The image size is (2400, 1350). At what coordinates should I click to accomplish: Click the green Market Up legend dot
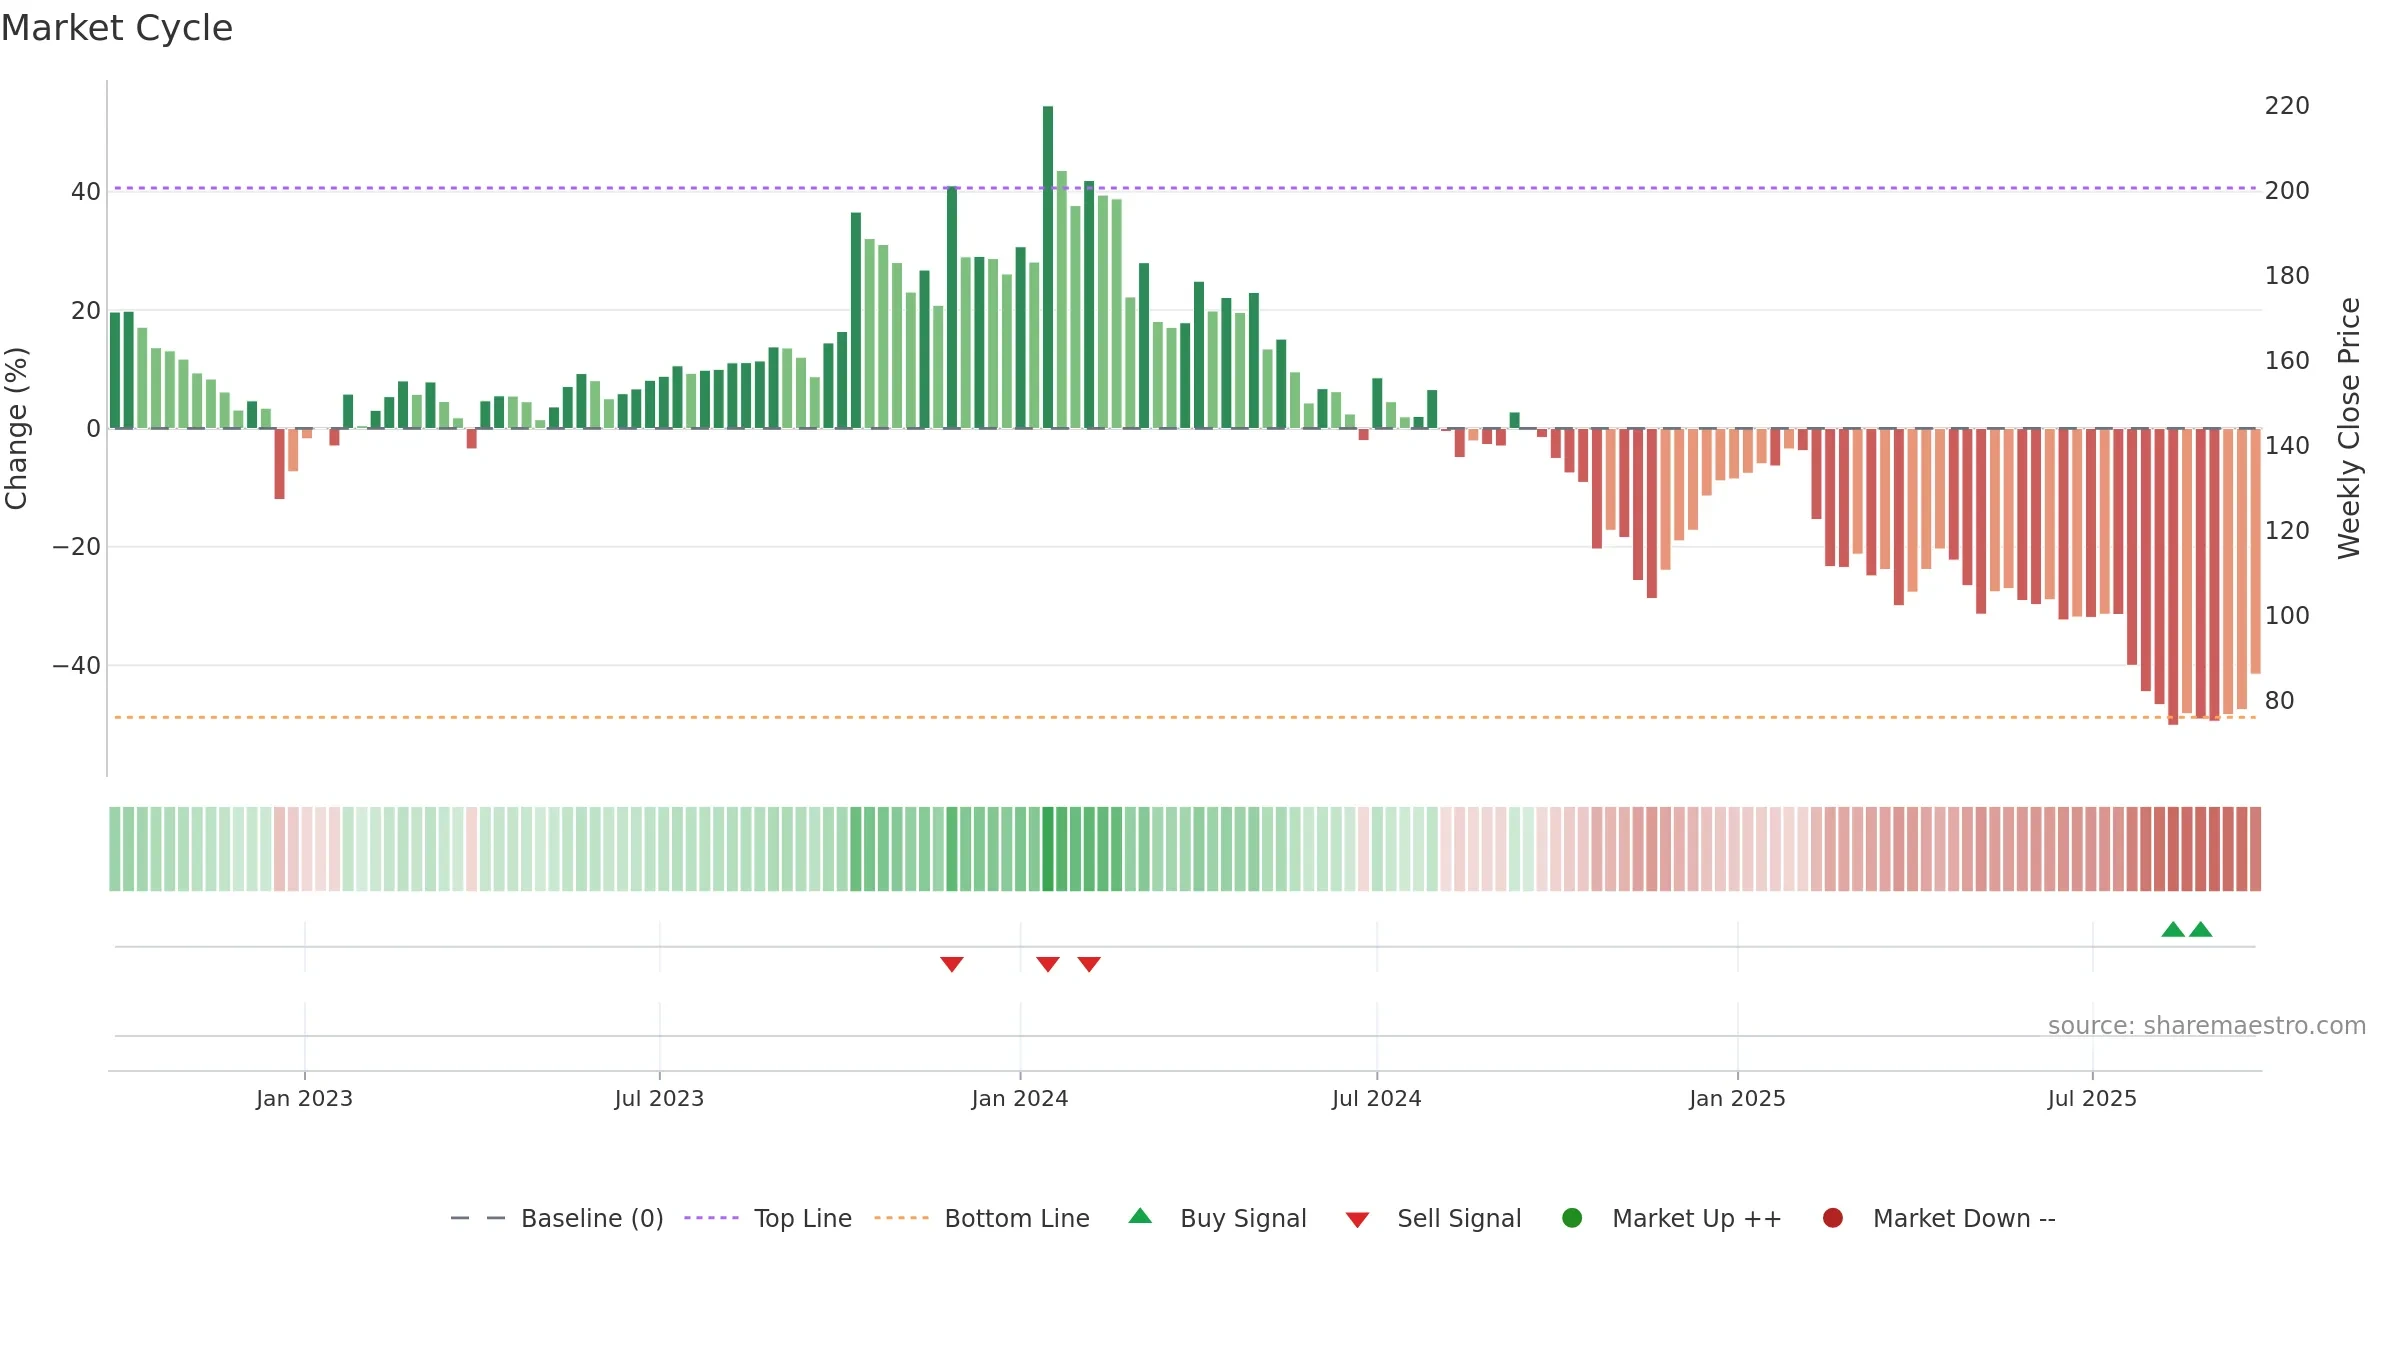click(x=1572, y=1218)
